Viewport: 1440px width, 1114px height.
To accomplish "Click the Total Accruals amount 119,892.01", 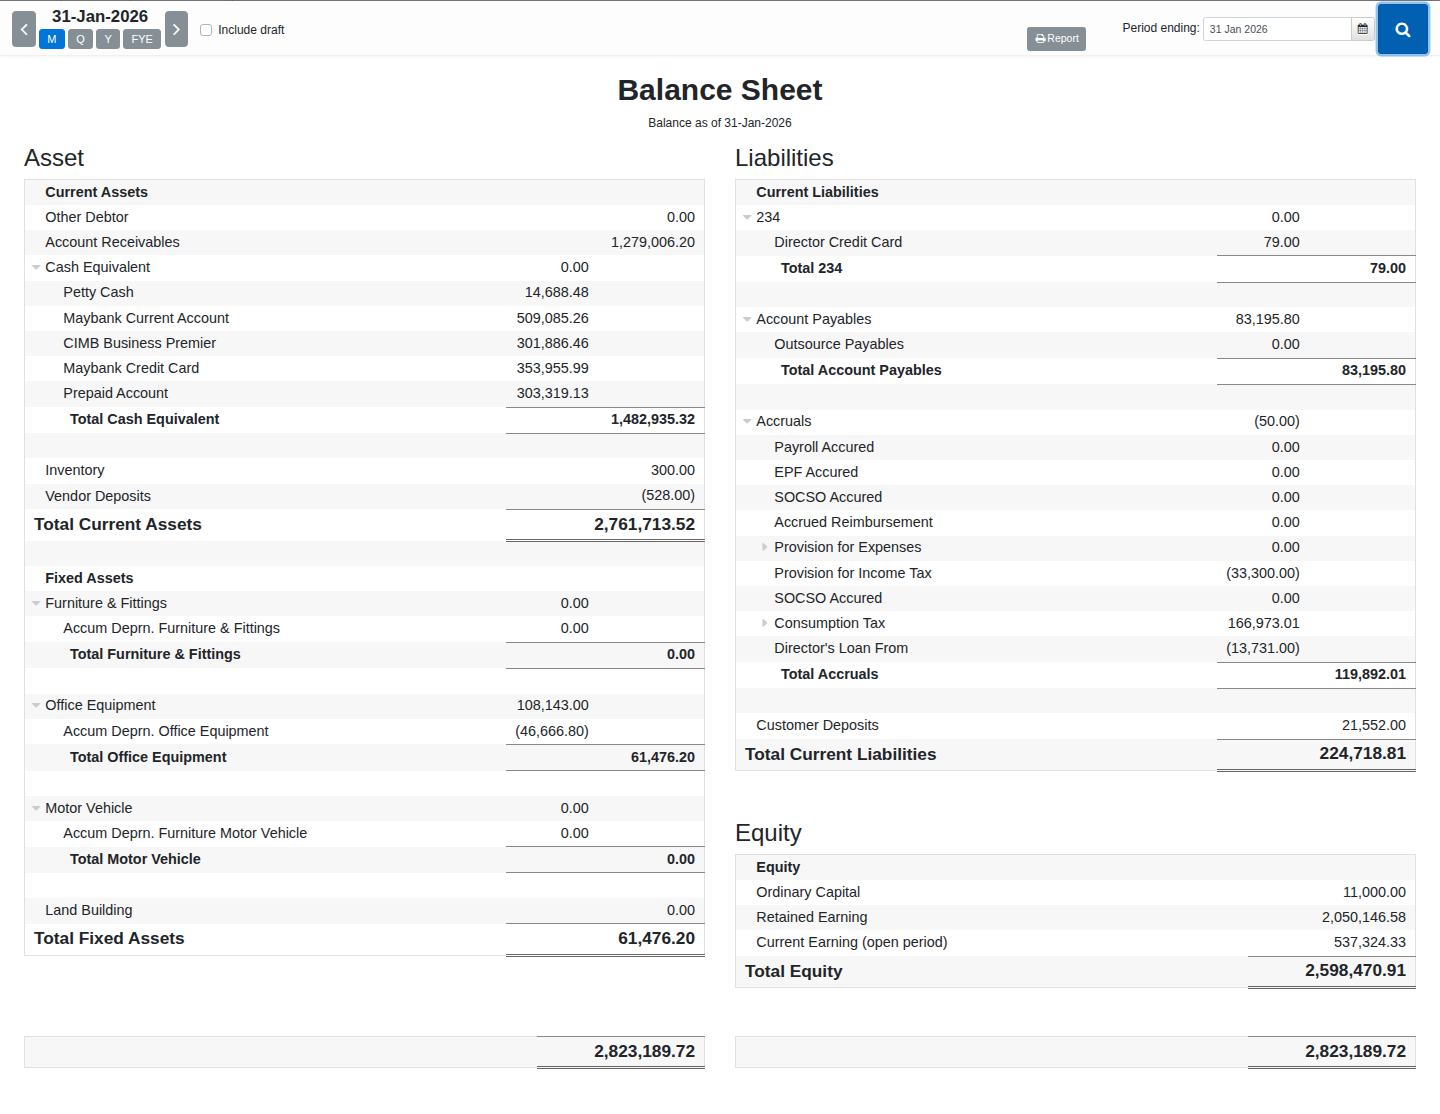I will click(x=1370, y=674).
